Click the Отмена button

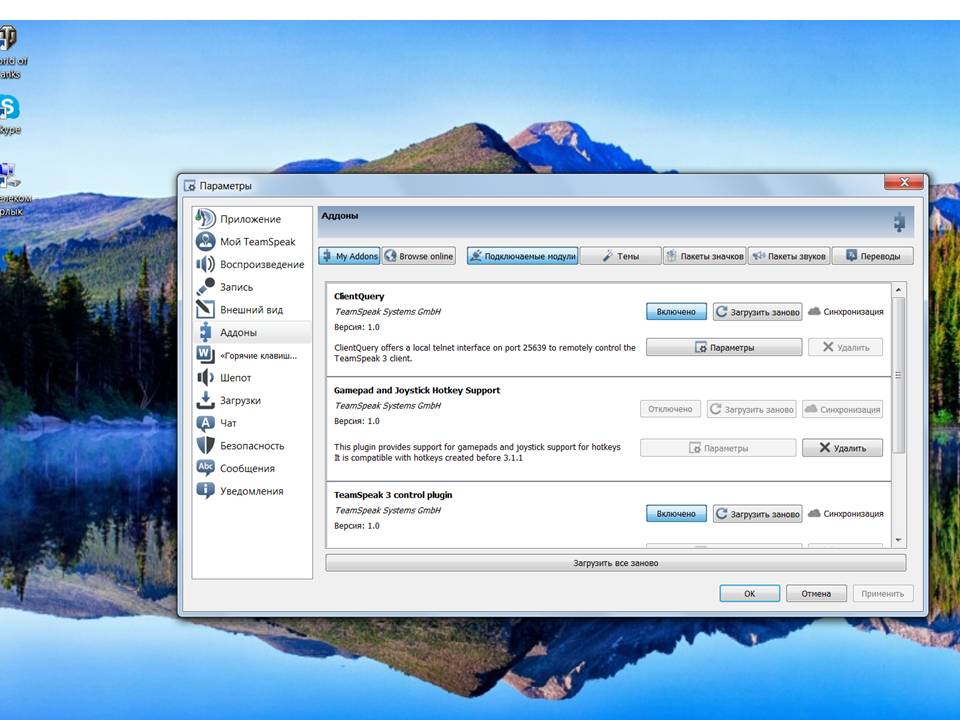tap(816, 593)
